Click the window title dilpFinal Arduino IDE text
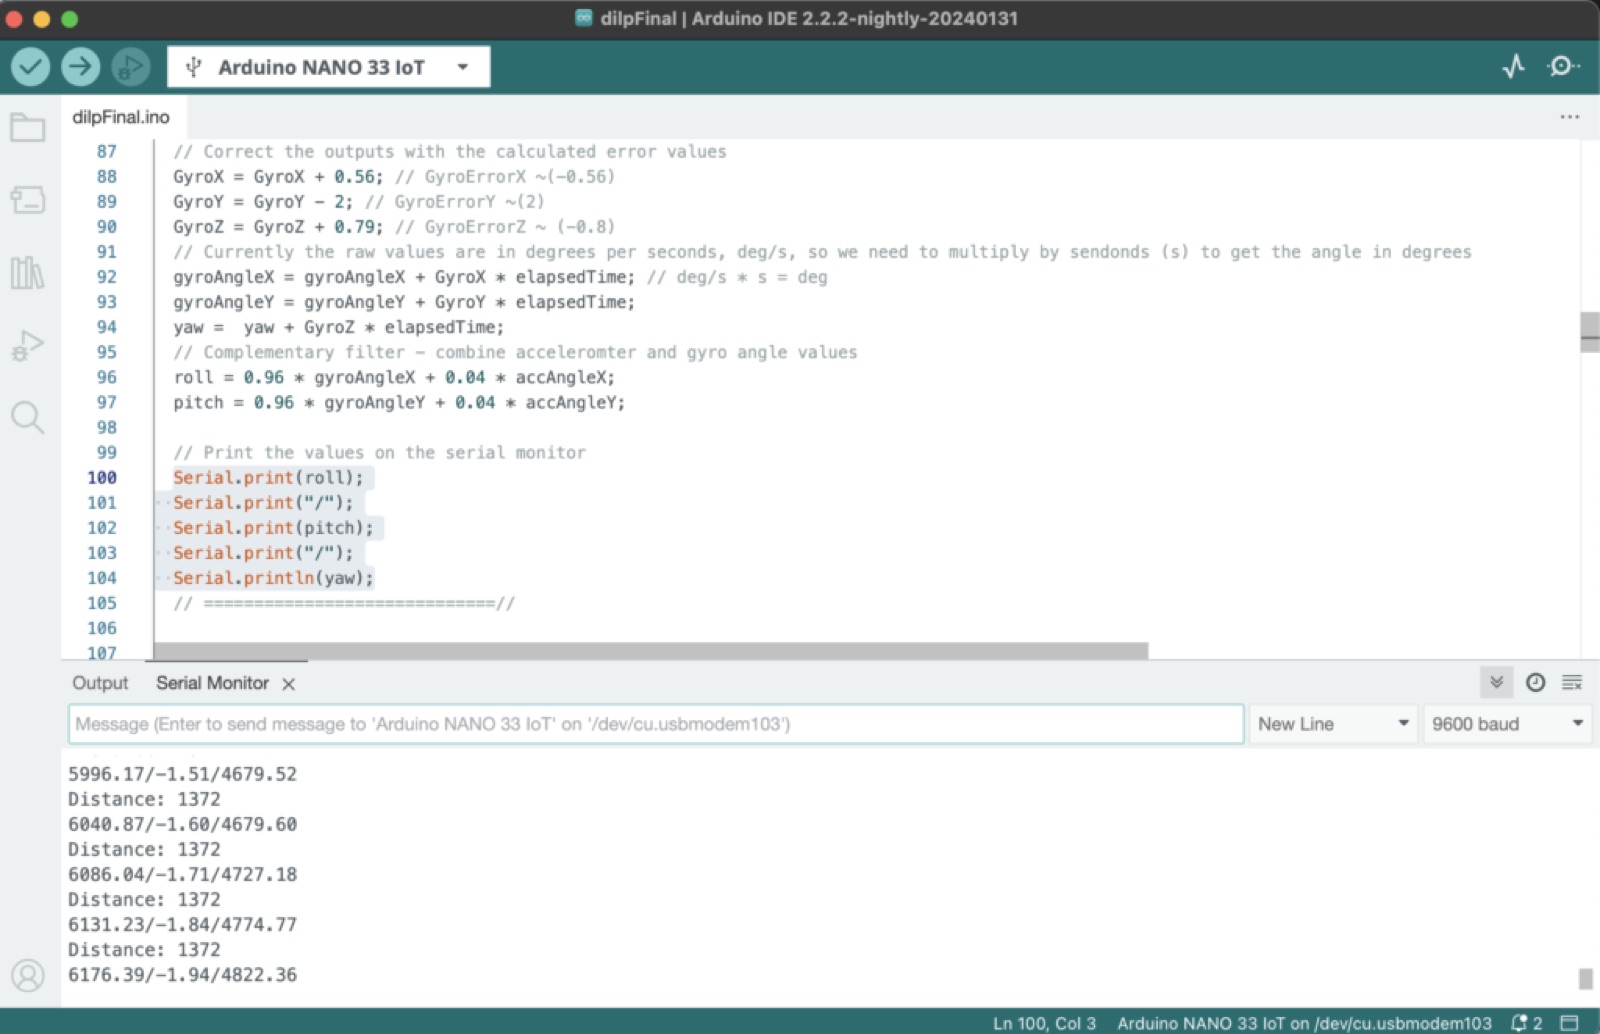The width and height of the screenshot is (1600, 1034). 809,18
